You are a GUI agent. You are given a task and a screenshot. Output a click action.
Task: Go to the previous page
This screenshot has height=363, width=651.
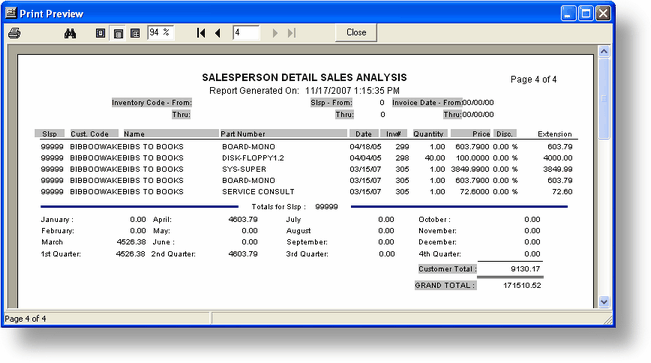click(218, 33)
